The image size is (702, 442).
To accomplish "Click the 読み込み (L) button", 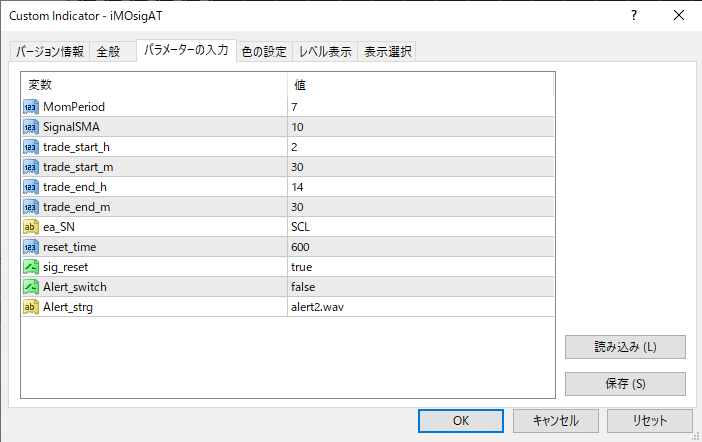I will click(625, 347).
